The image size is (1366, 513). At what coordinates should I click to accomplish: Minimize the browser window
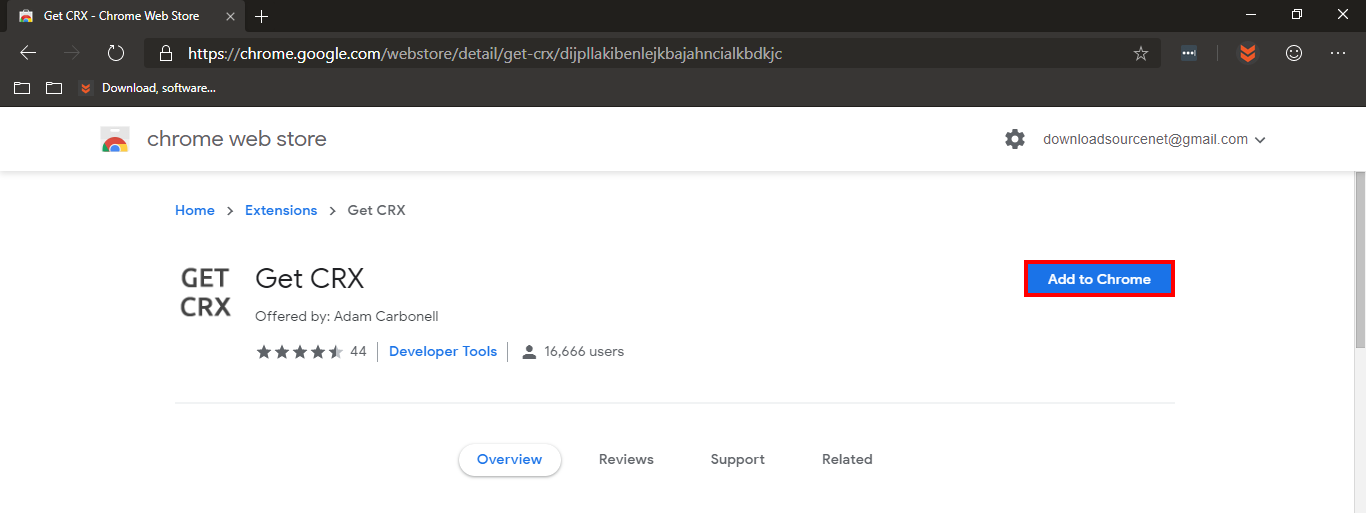[1251, 15]
